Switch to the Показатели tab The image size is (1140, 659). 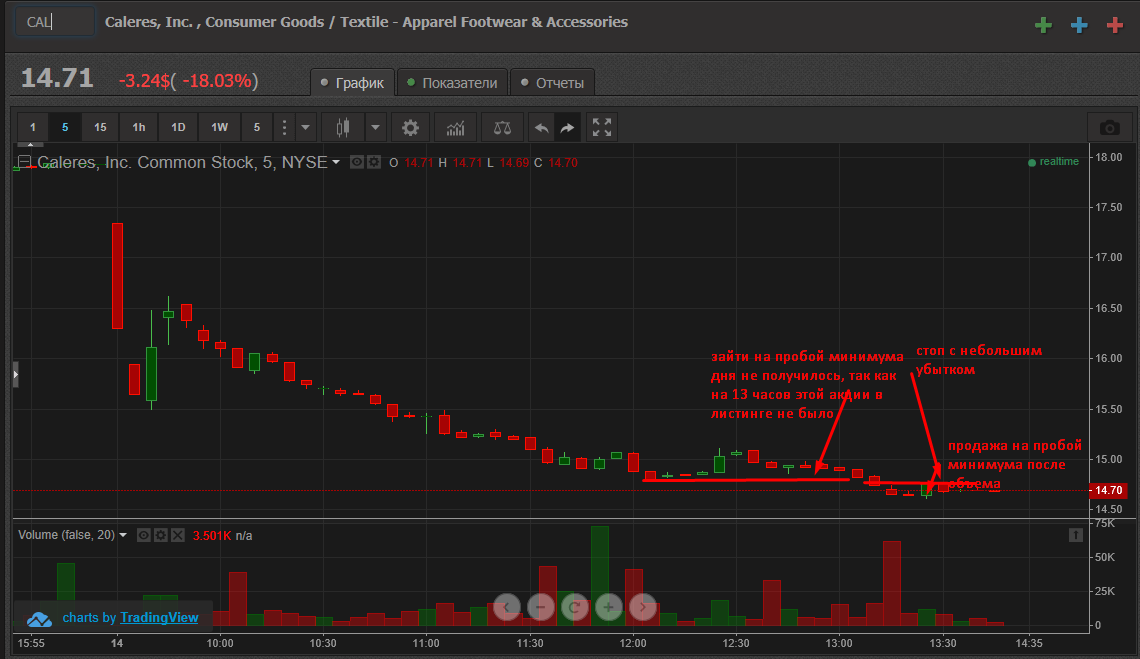click(x=451, y=83)
